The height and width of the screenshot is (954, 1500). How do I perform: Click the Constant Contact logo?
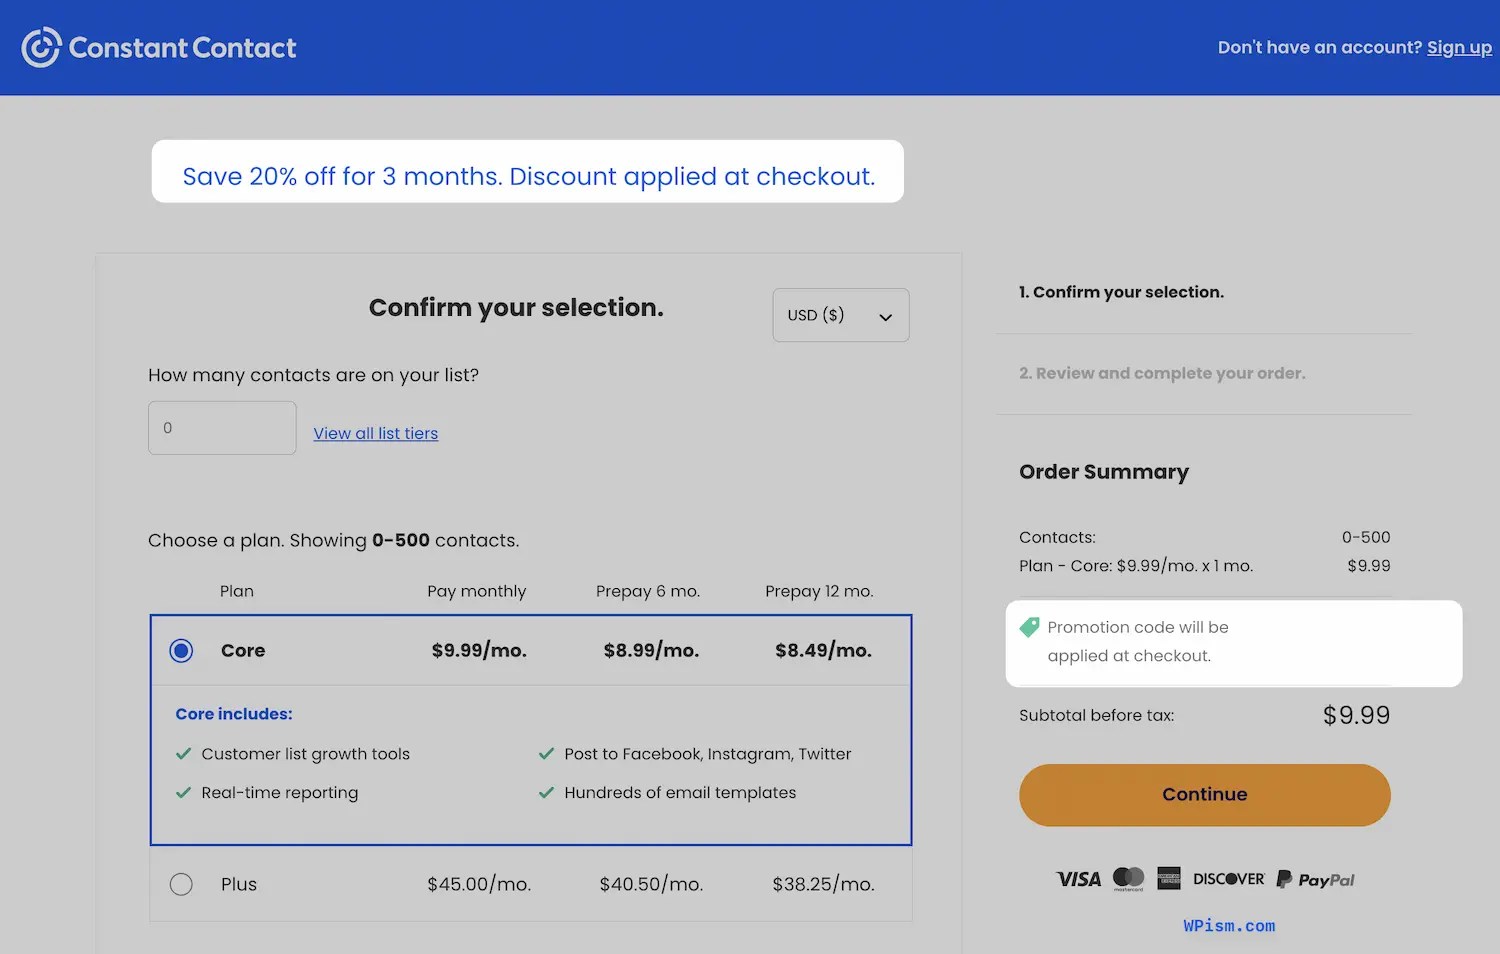pyautogui.click(x=158, y=47)
